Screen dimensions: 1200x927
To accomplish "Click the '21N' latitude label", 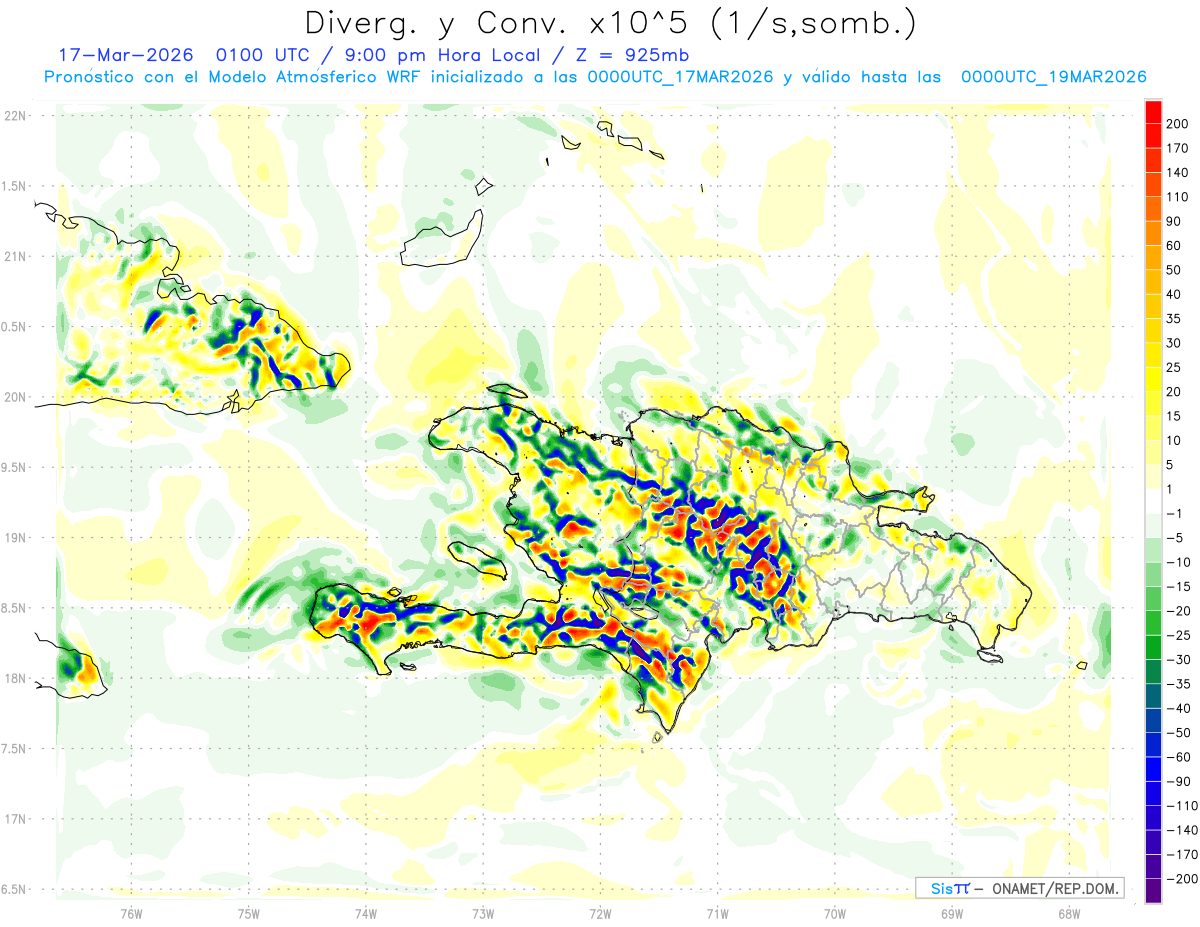I will [x=14, y=256].
